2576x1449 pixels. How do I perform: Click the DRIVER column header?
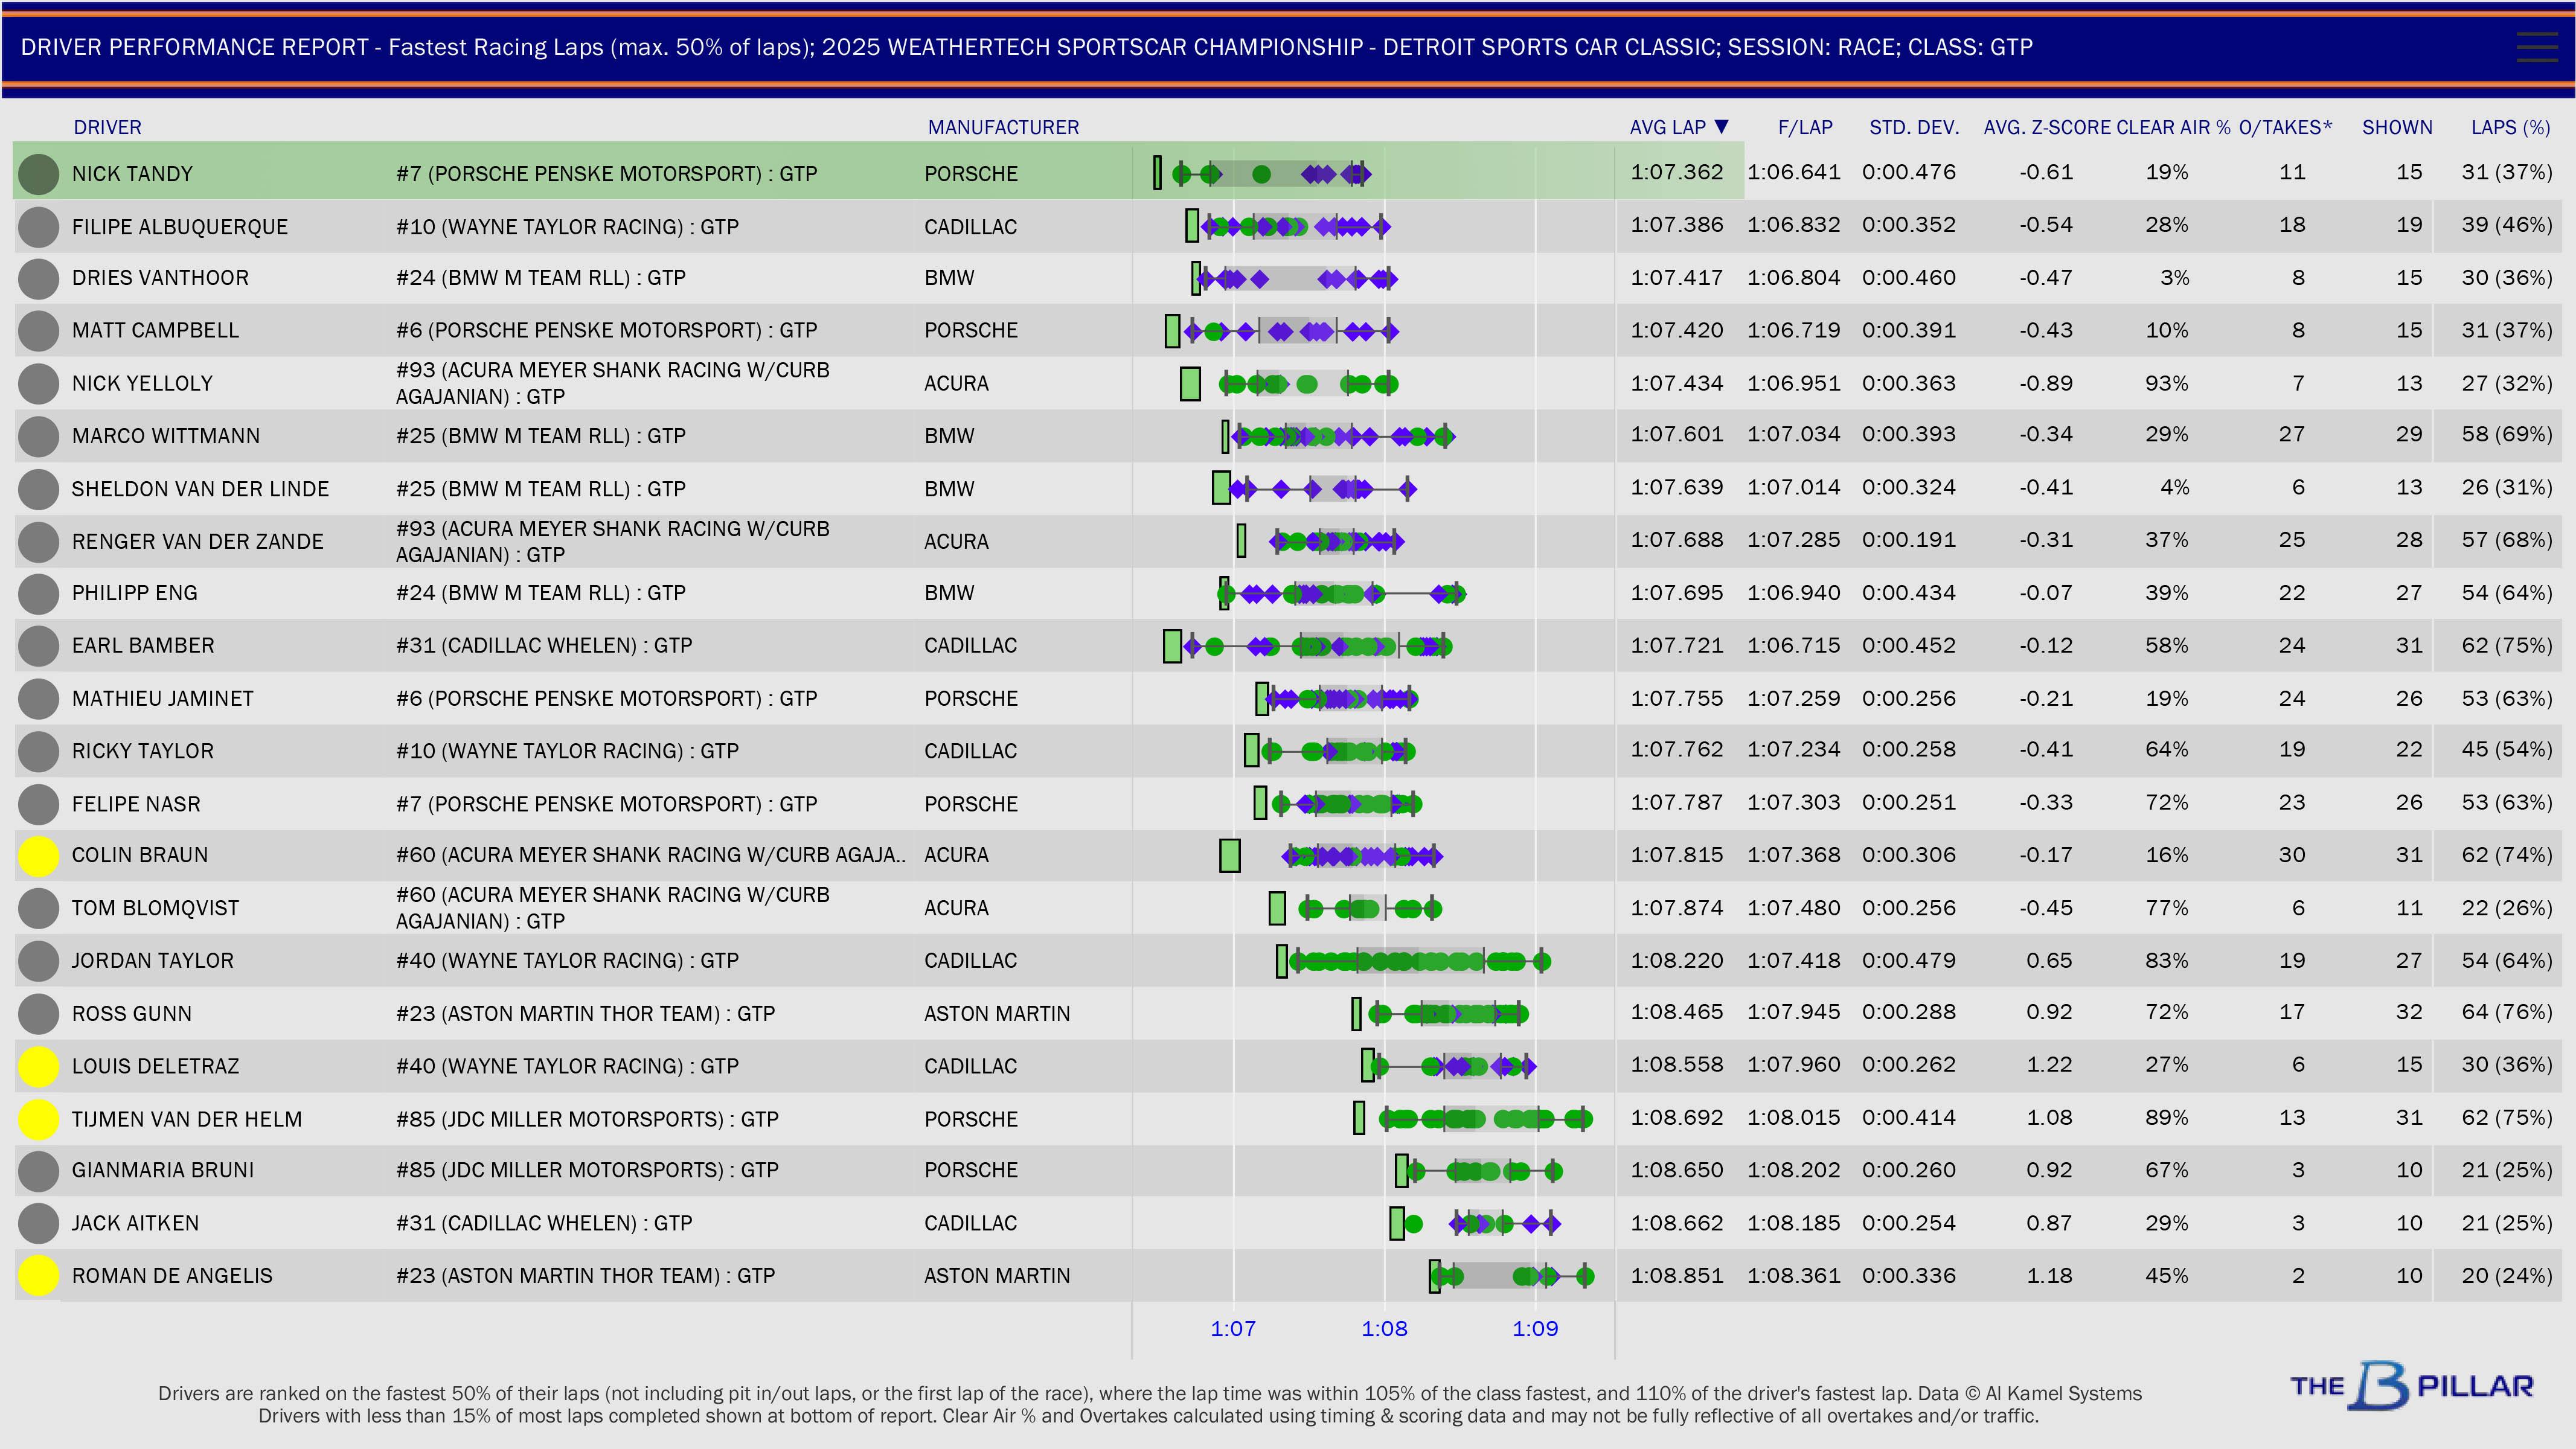click(x=107, y=127)
